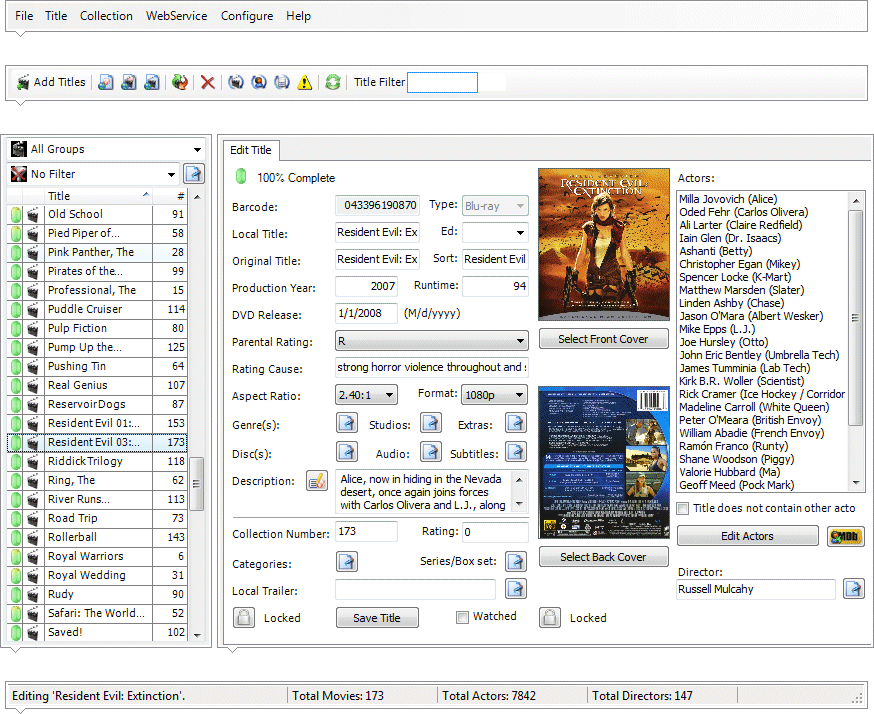Open the WebService menu

click(176, 15)
